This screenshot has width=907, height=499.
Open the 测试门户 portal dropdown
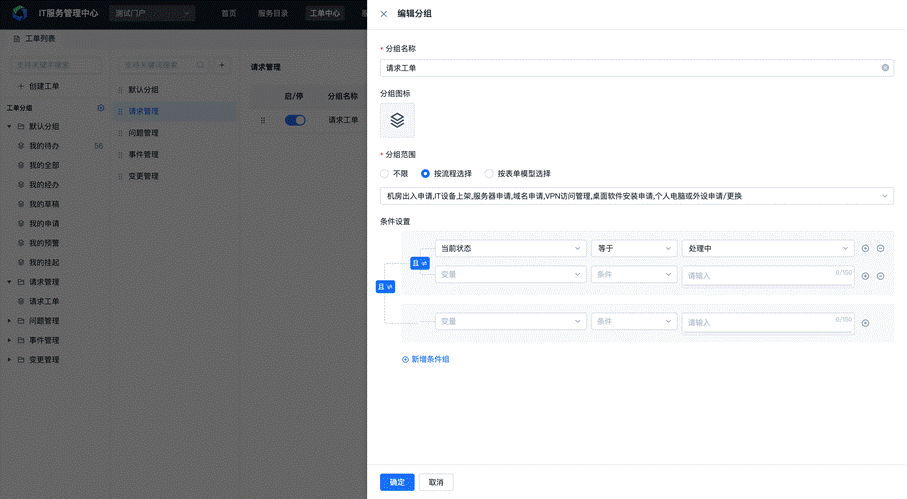(152, 13)
